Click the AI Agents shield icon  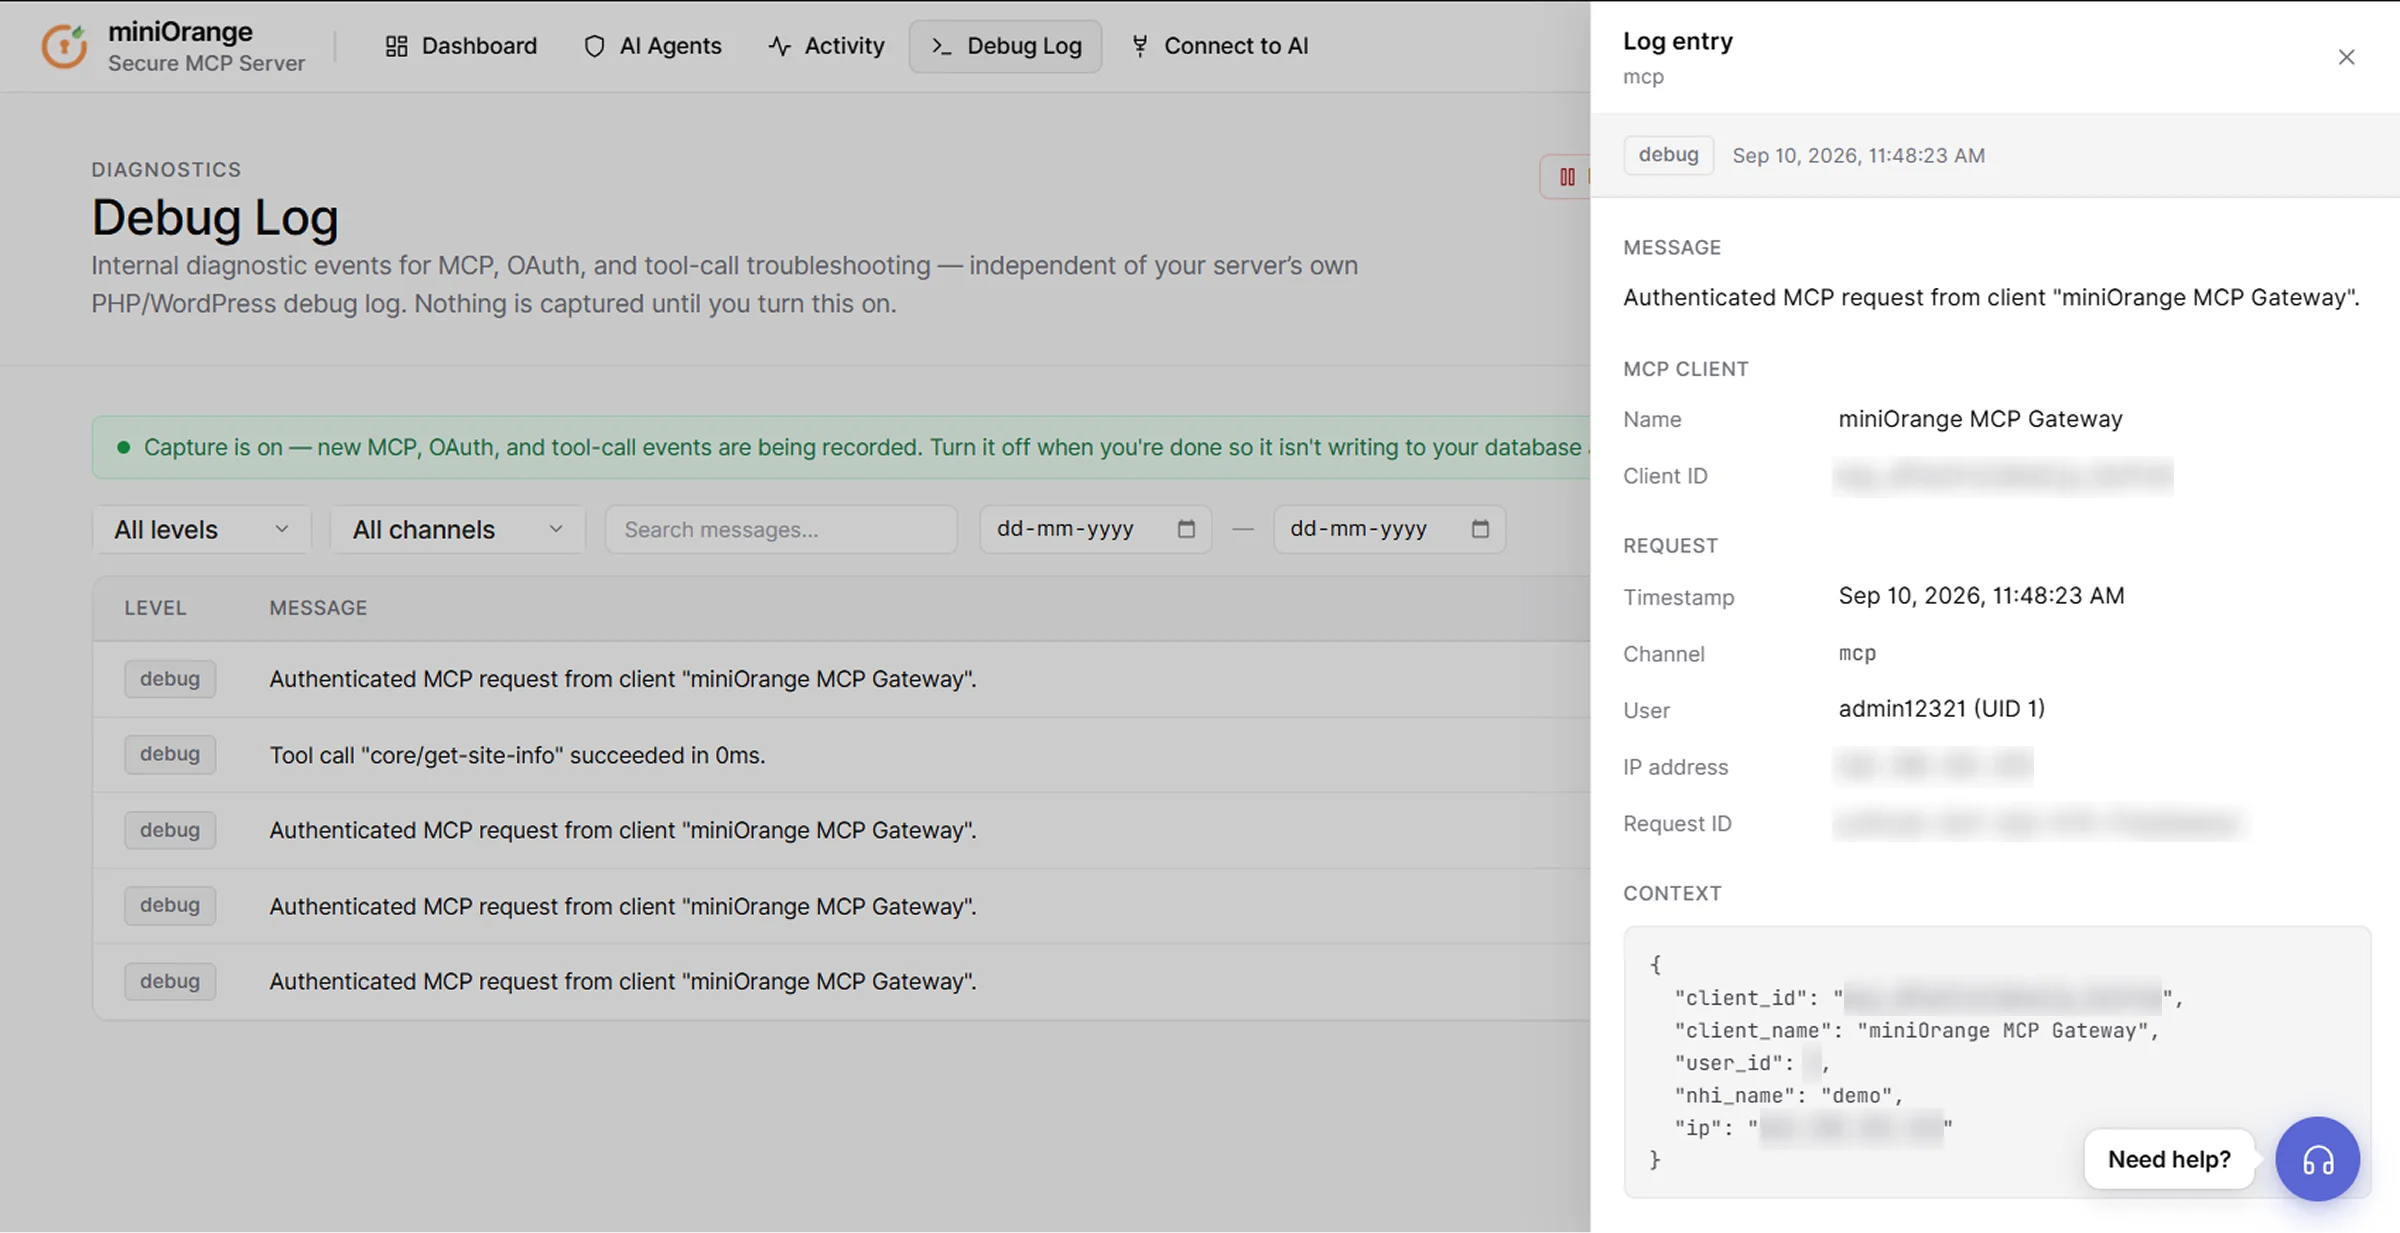(x=594, y=46)
